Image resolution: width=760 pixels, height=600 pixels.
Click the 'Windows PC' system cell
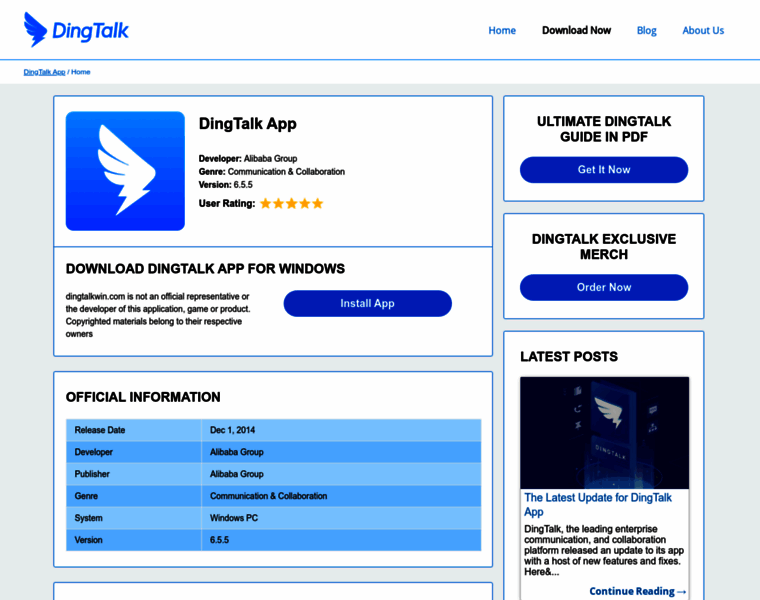[x=341, y=518]
